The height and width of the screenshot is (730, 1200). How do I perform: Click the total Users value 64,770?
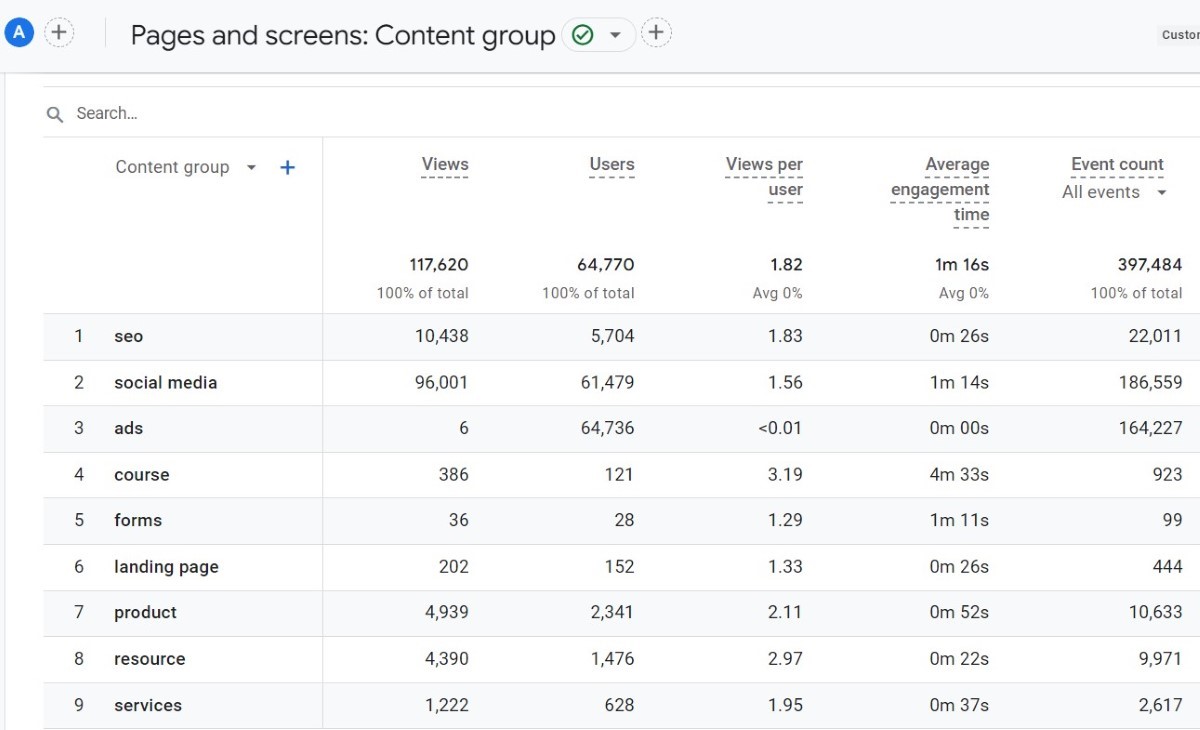(x=606, y=265)
